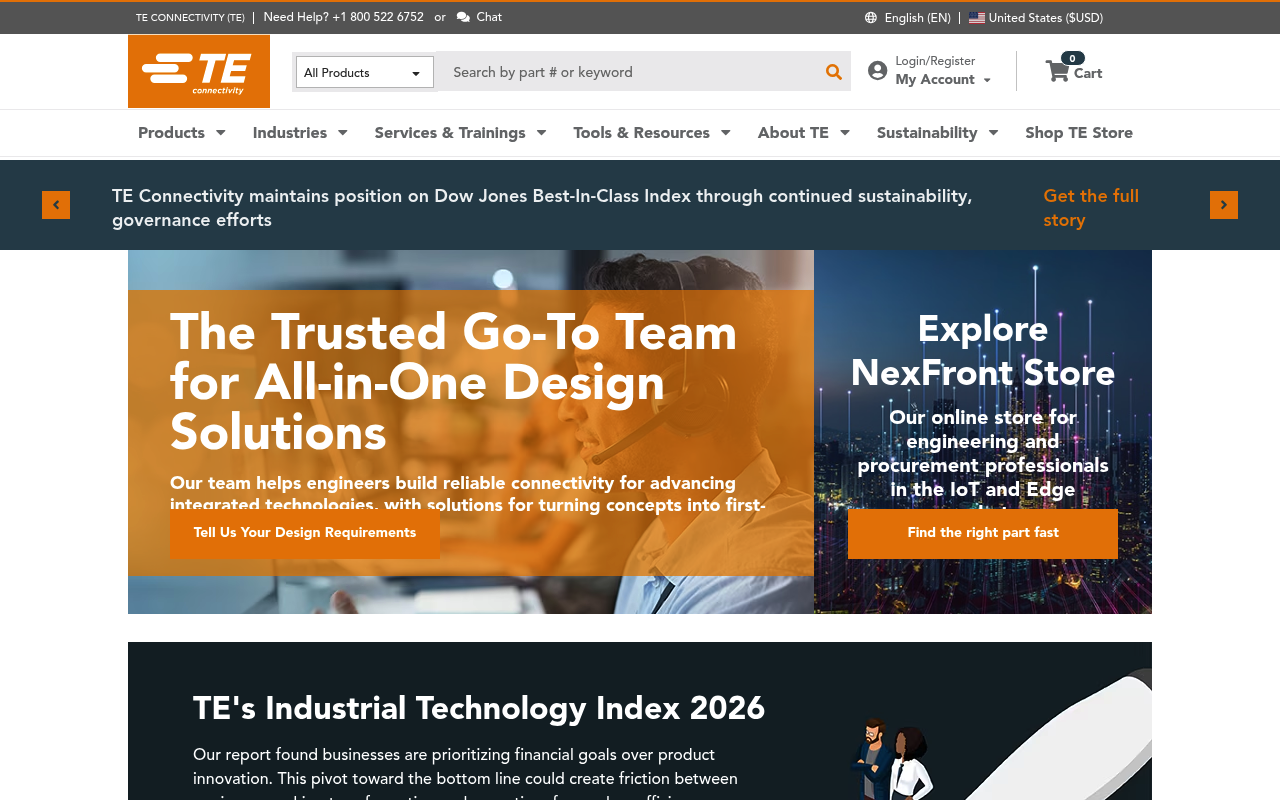Expand the Services & Trainings arrow
This screenshot has height=800, width=1280.
tap(541, 133)
